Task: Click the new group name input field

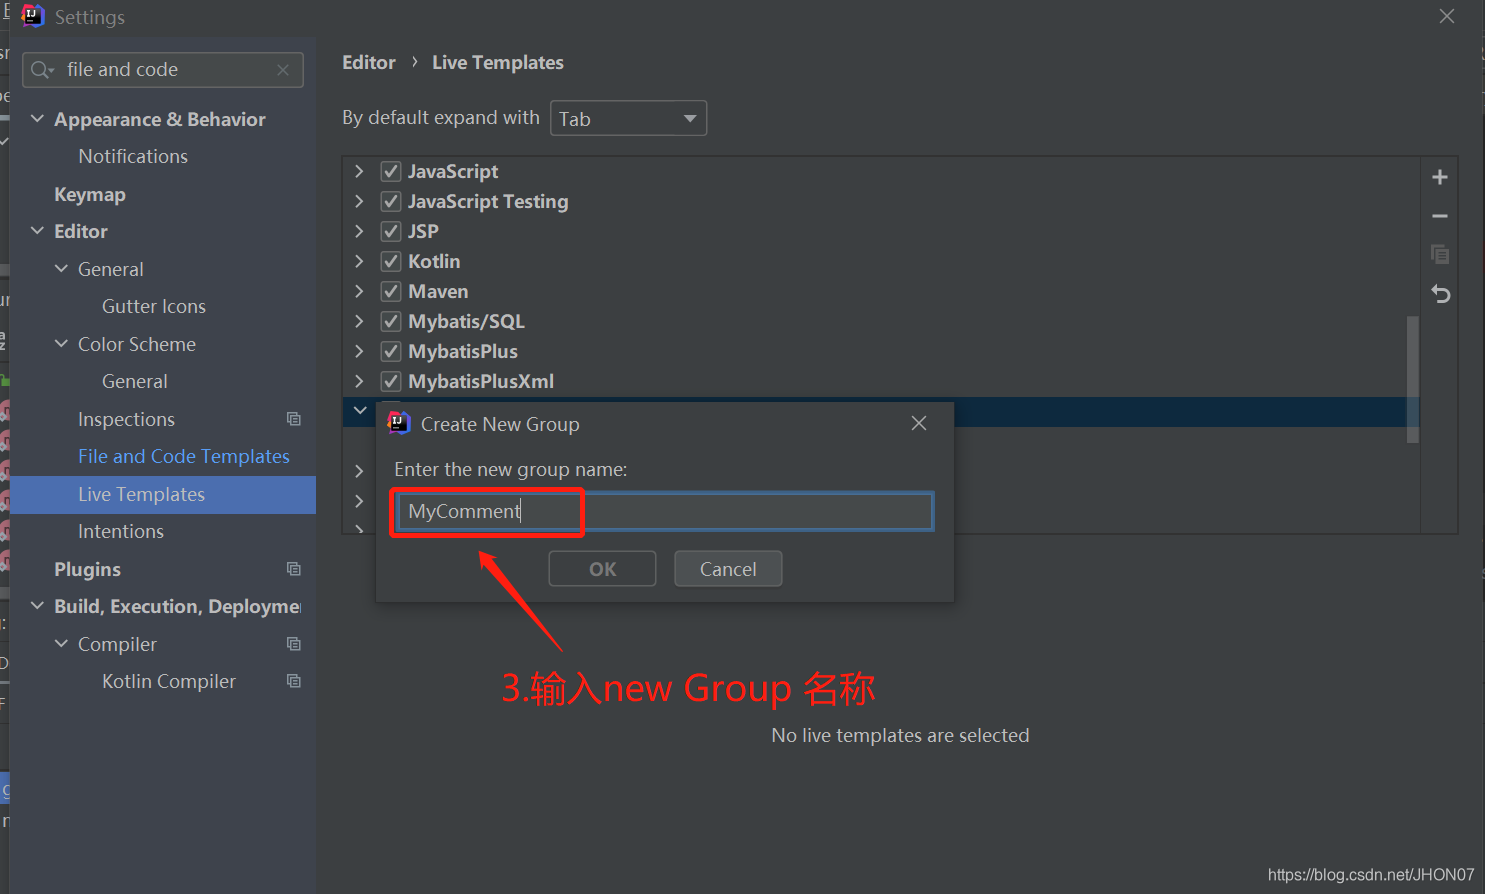Action: [665, 511]
